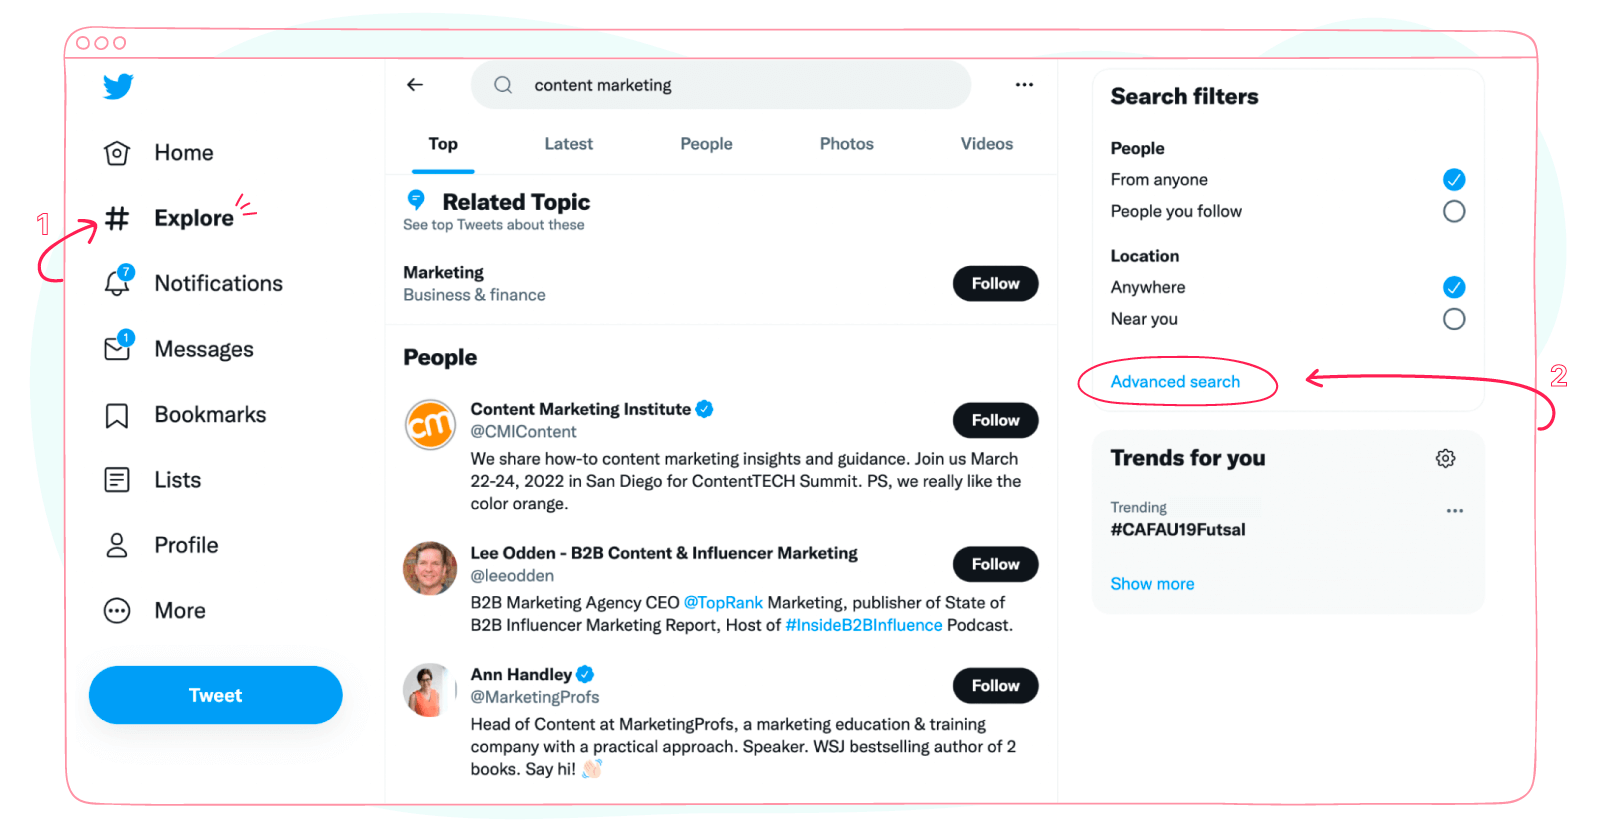Open Trends settings with the gear icon
This screenshot has width=1600, height=830.
point(1444,458)
